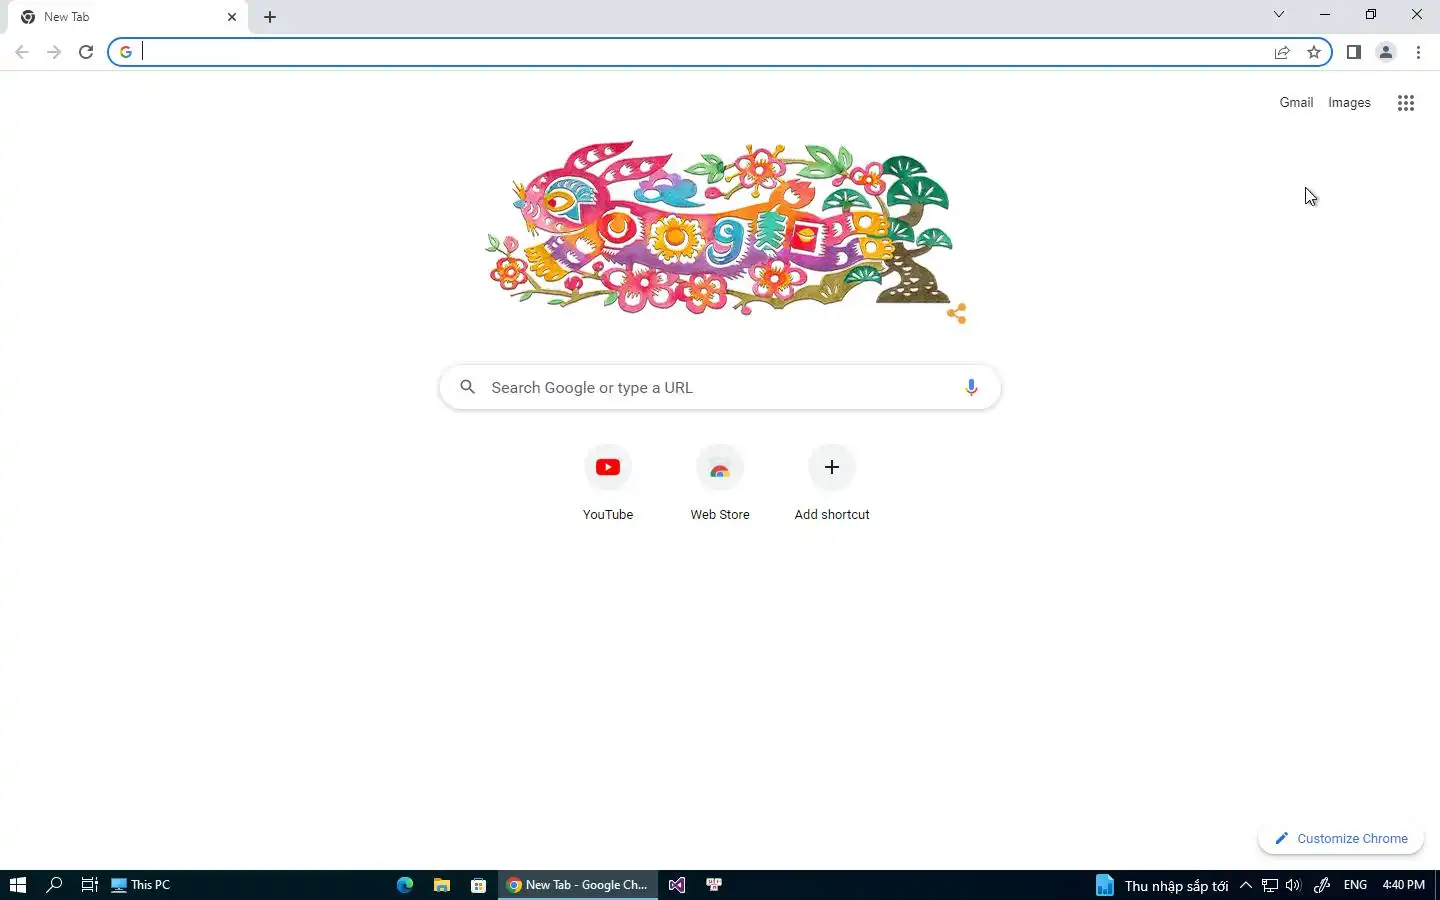Viewport: 1440px width, 900px height.
Task: Open a new tab with plus button
Action: pos(270,17)
